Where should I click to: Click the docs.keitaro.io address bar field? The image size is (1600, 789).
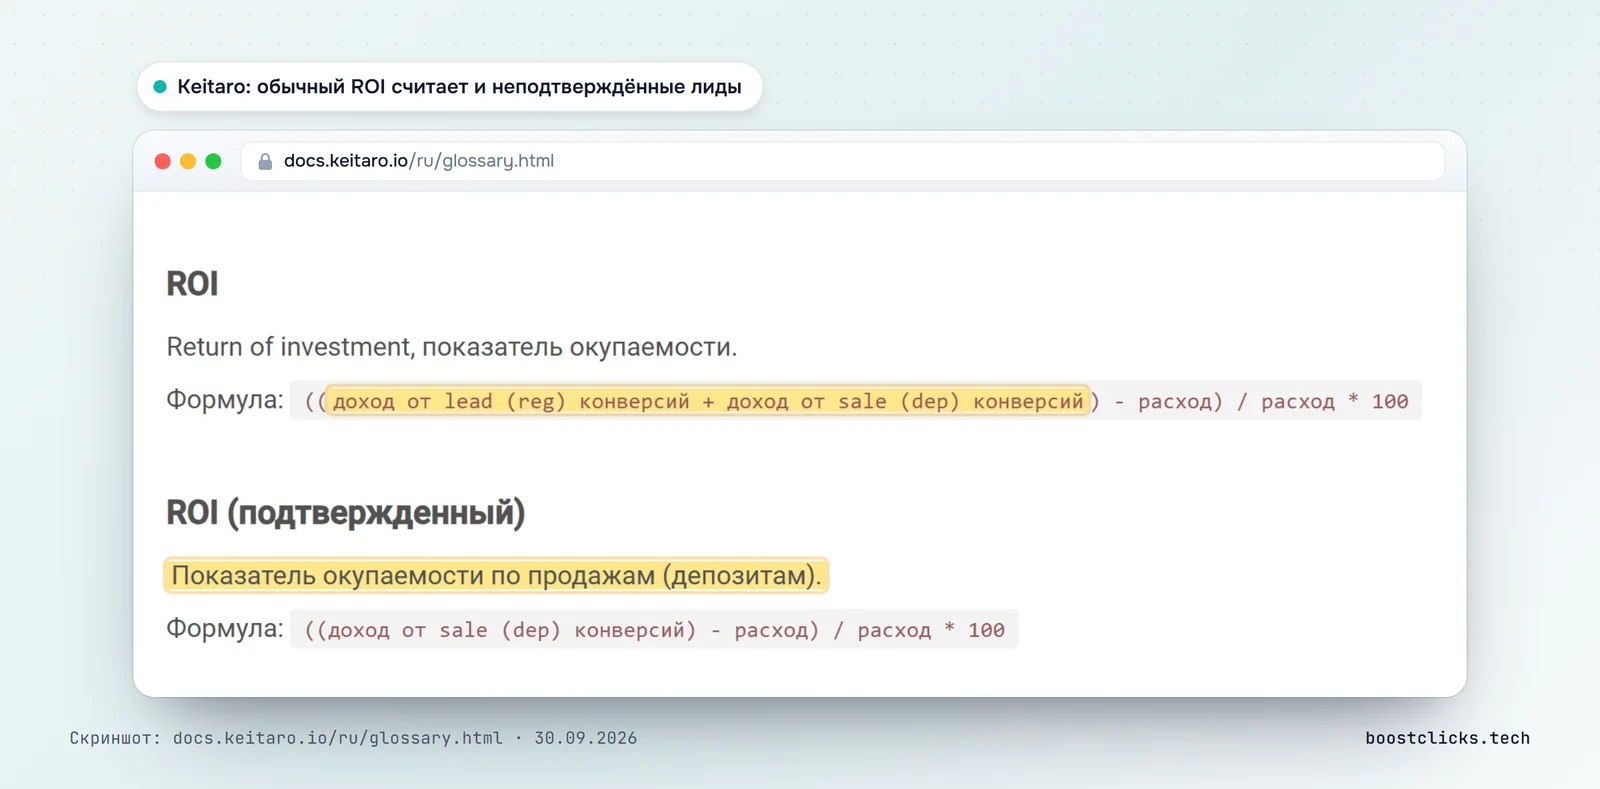click(x=843, y=161)
